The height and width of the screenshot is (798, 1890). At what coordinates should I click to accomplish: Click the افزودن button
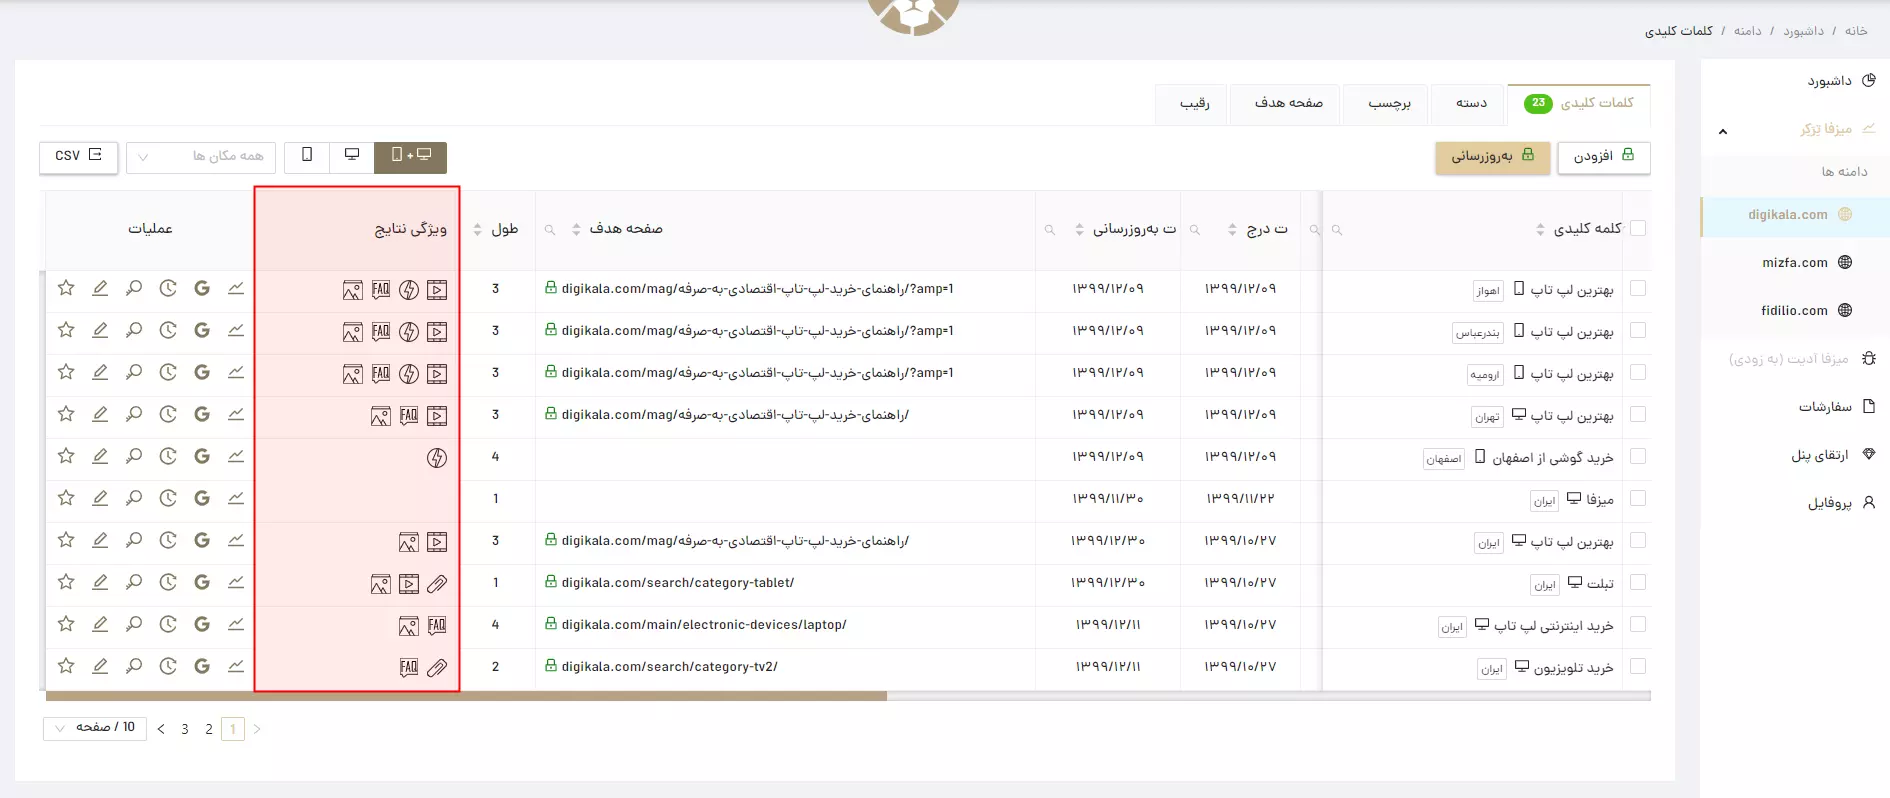[1604, 157]
